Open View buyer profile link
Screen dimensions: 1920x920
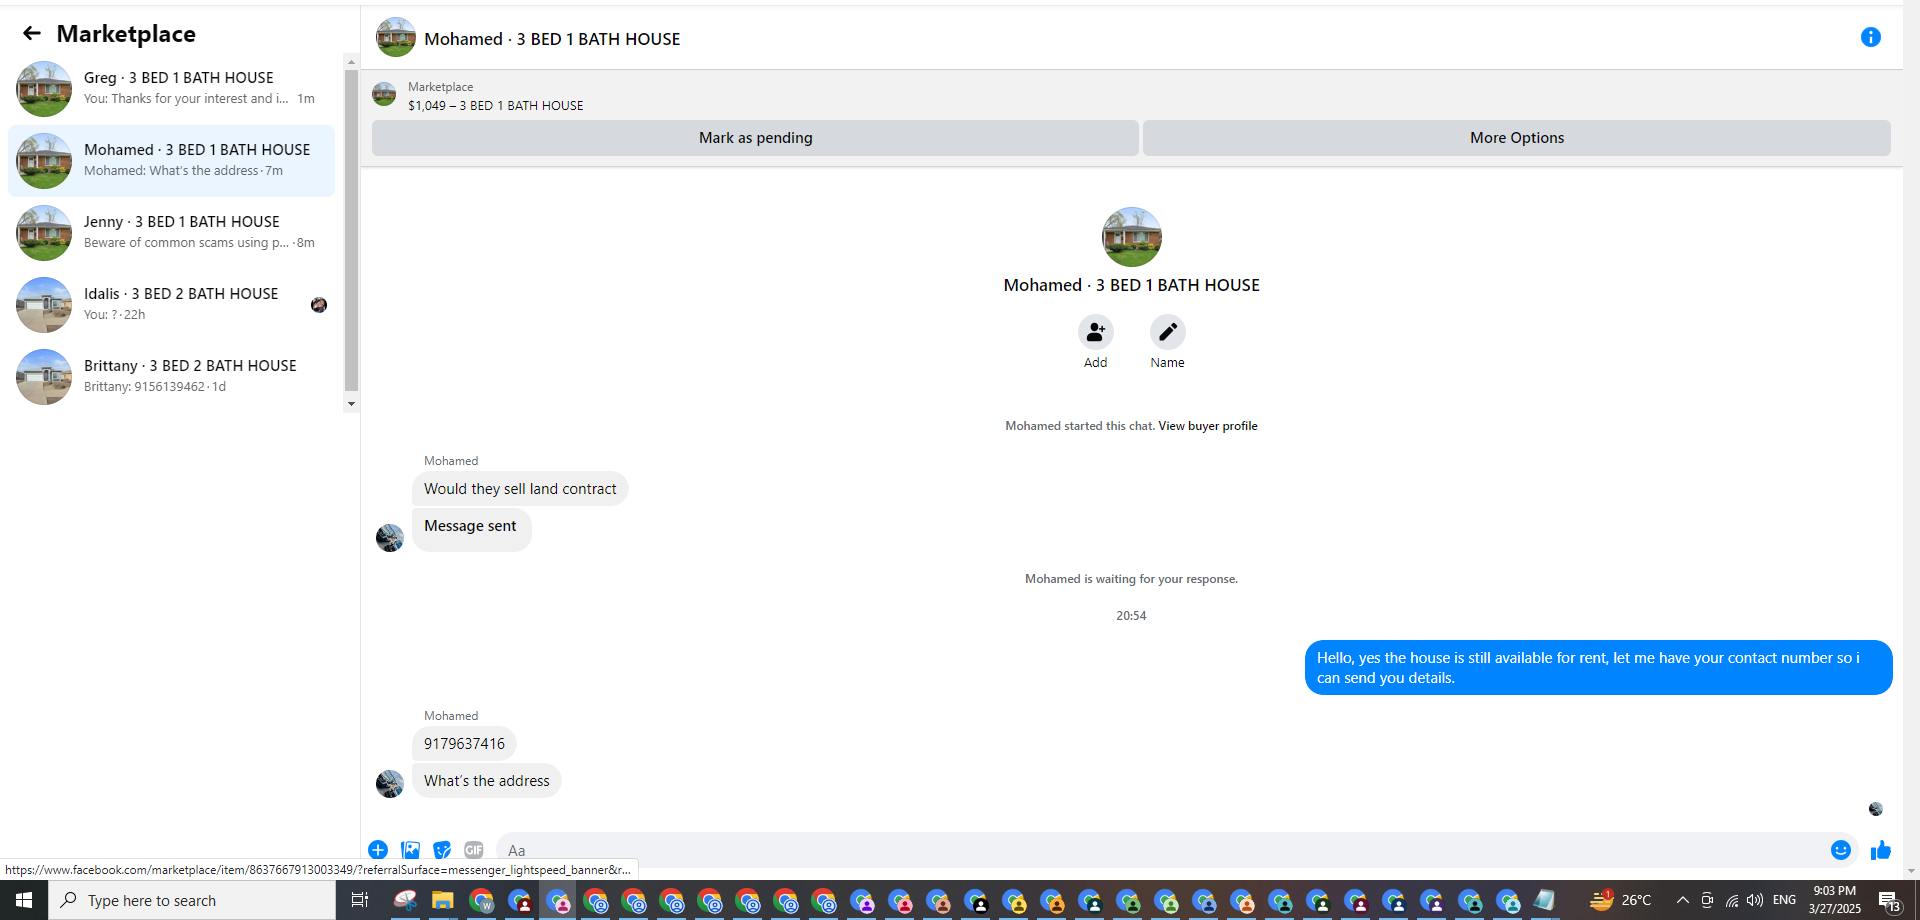1208,426
